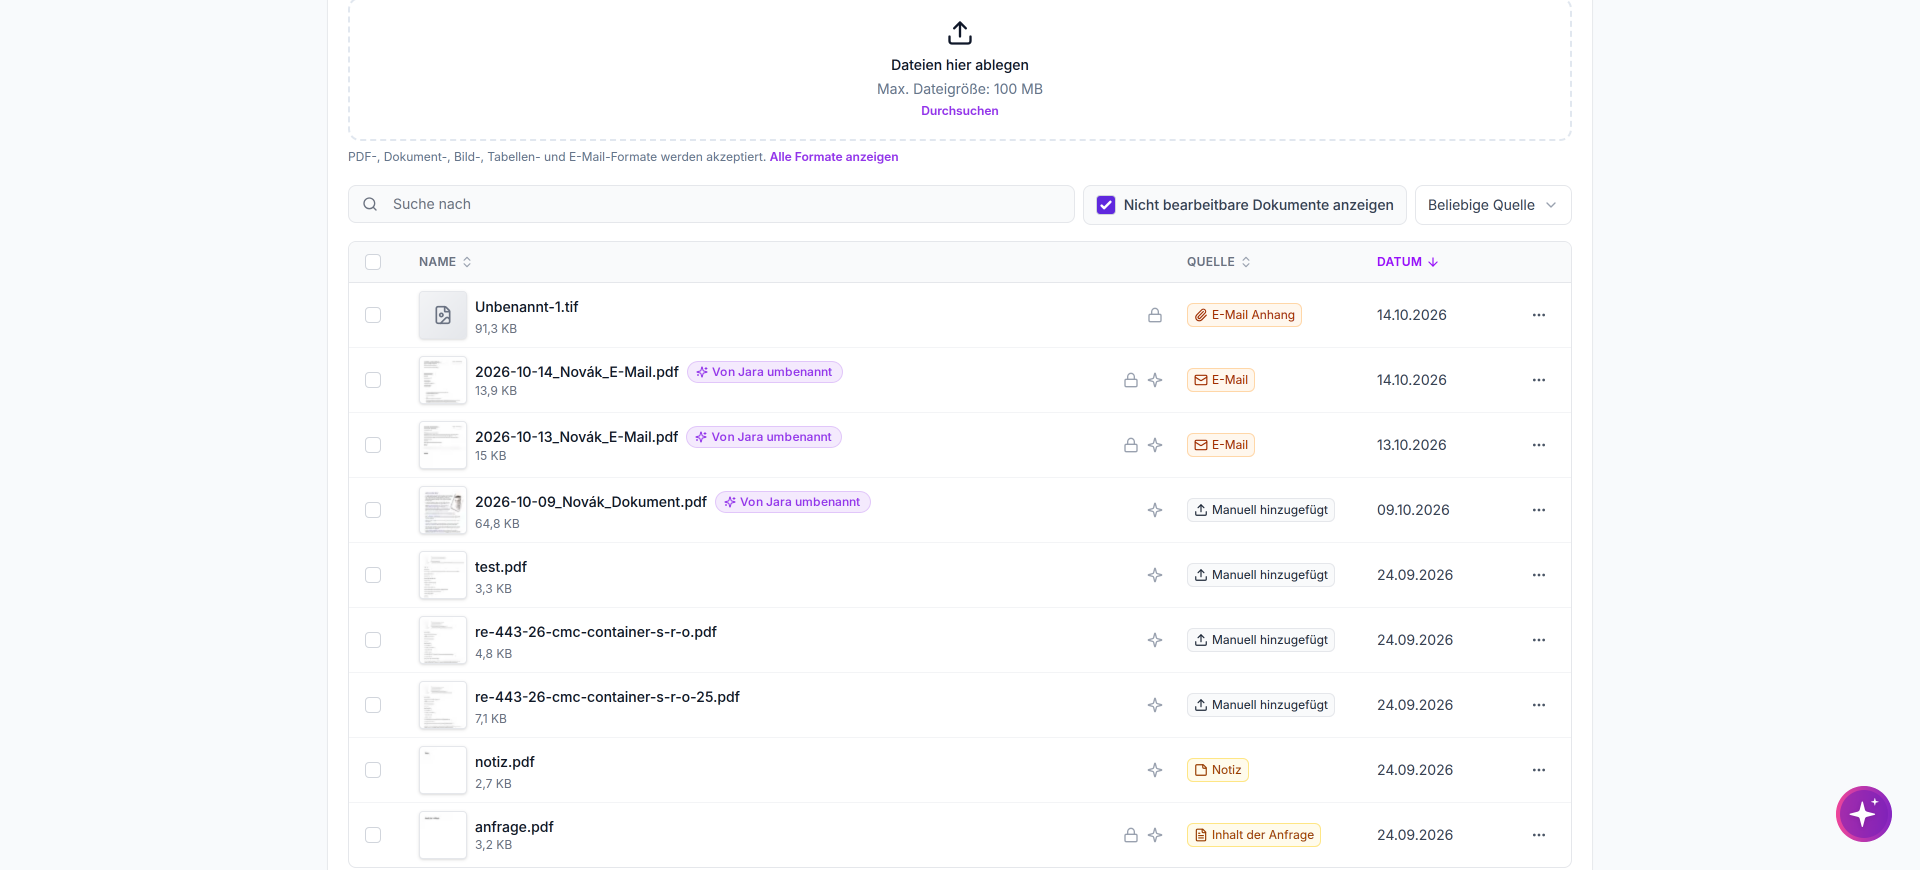Viewport: 1920px width, 870px height.
Task: Click 'Alle Formate anzeigen' link
Action: pos(834,157)
